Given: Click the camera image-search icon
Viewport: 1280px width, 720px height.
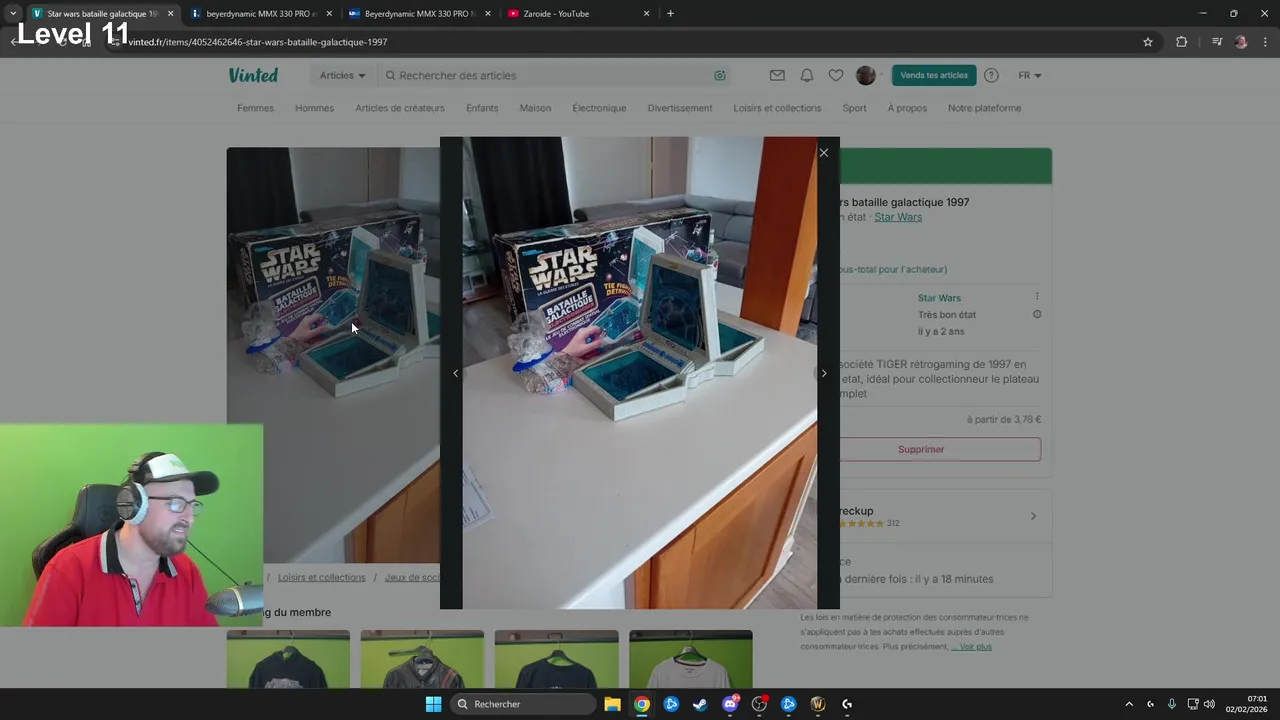Looking at the screenshot, I should pos(720,75).
